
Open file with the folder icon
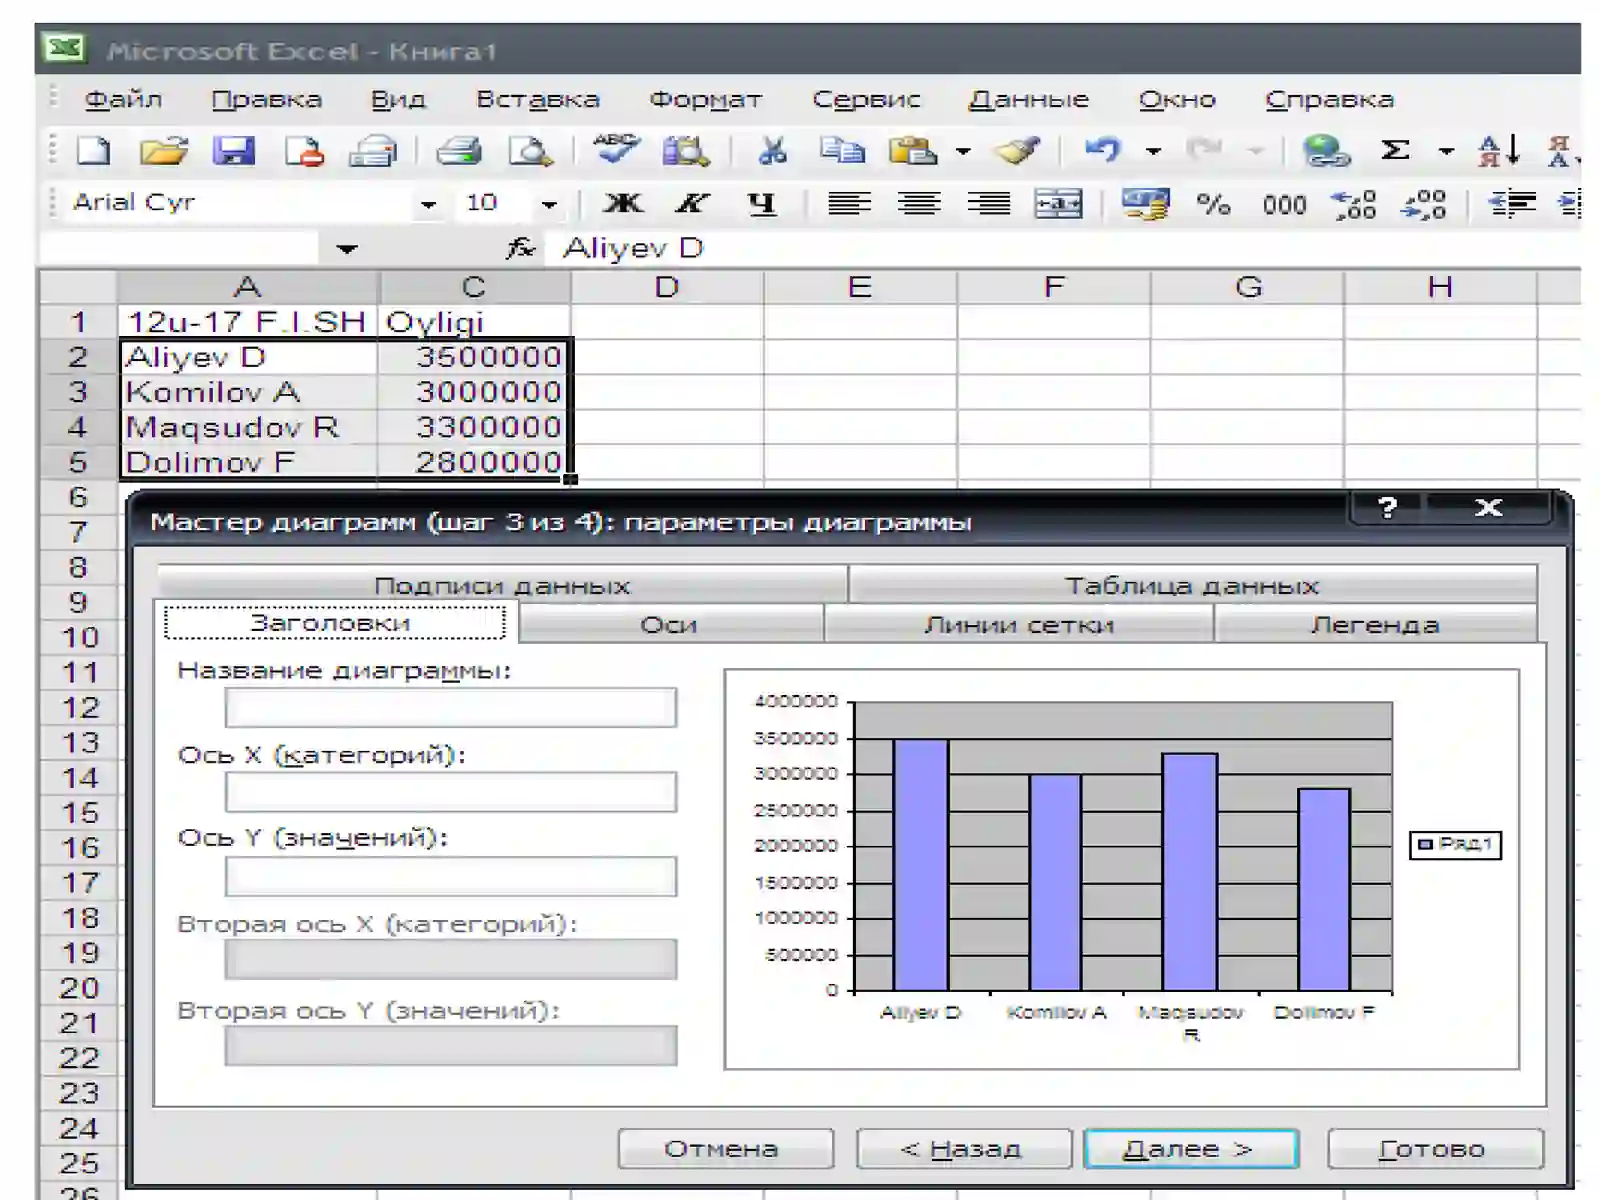pos(164,151)
